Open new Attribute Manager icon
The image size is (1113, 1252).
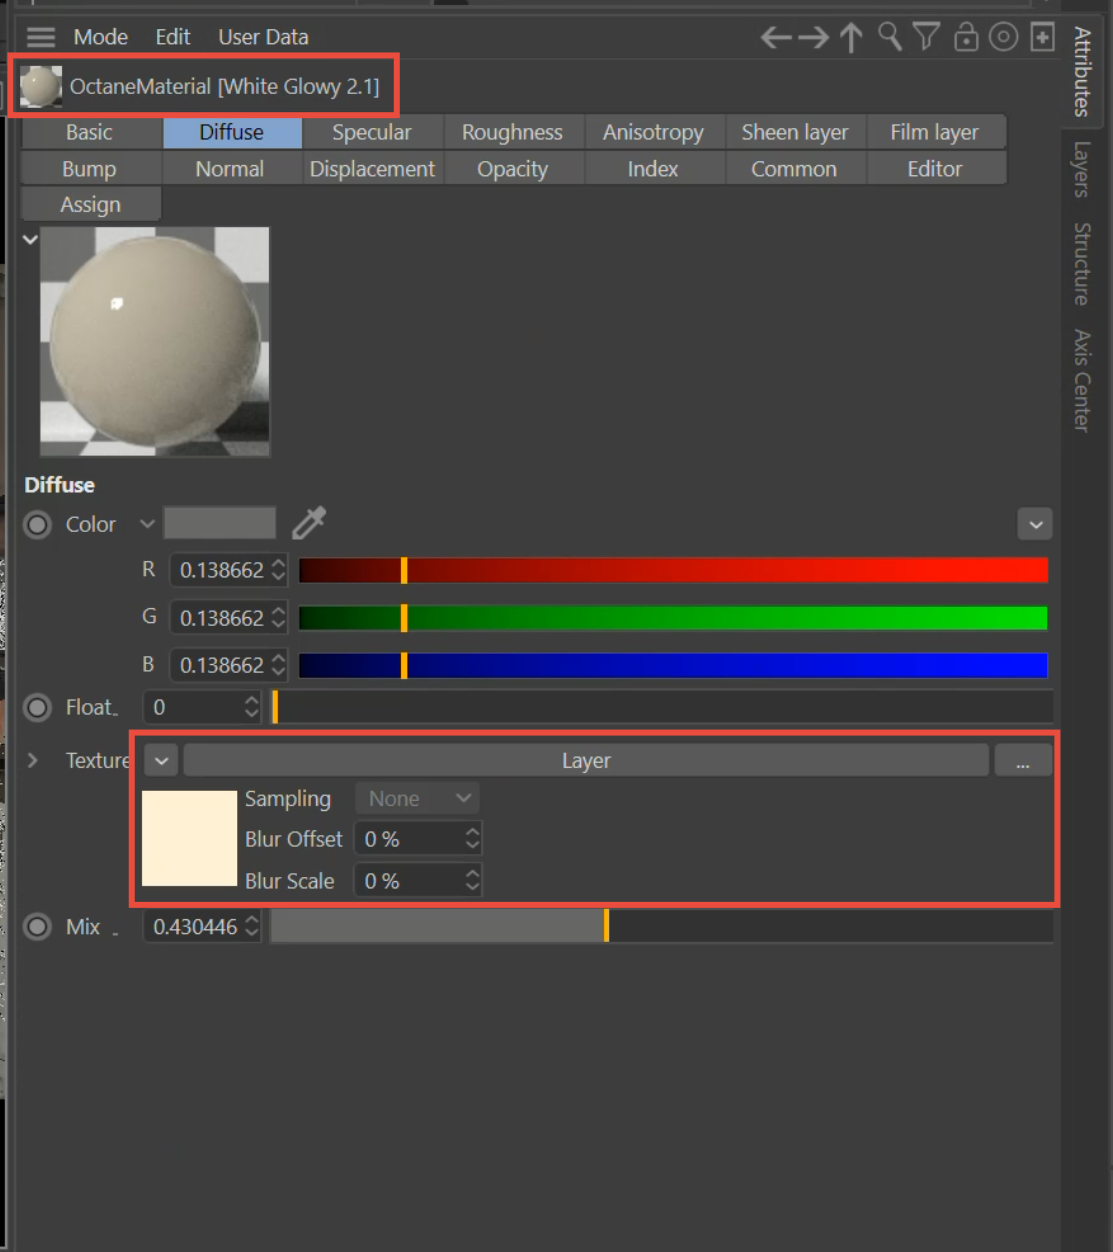(1042, 37)
